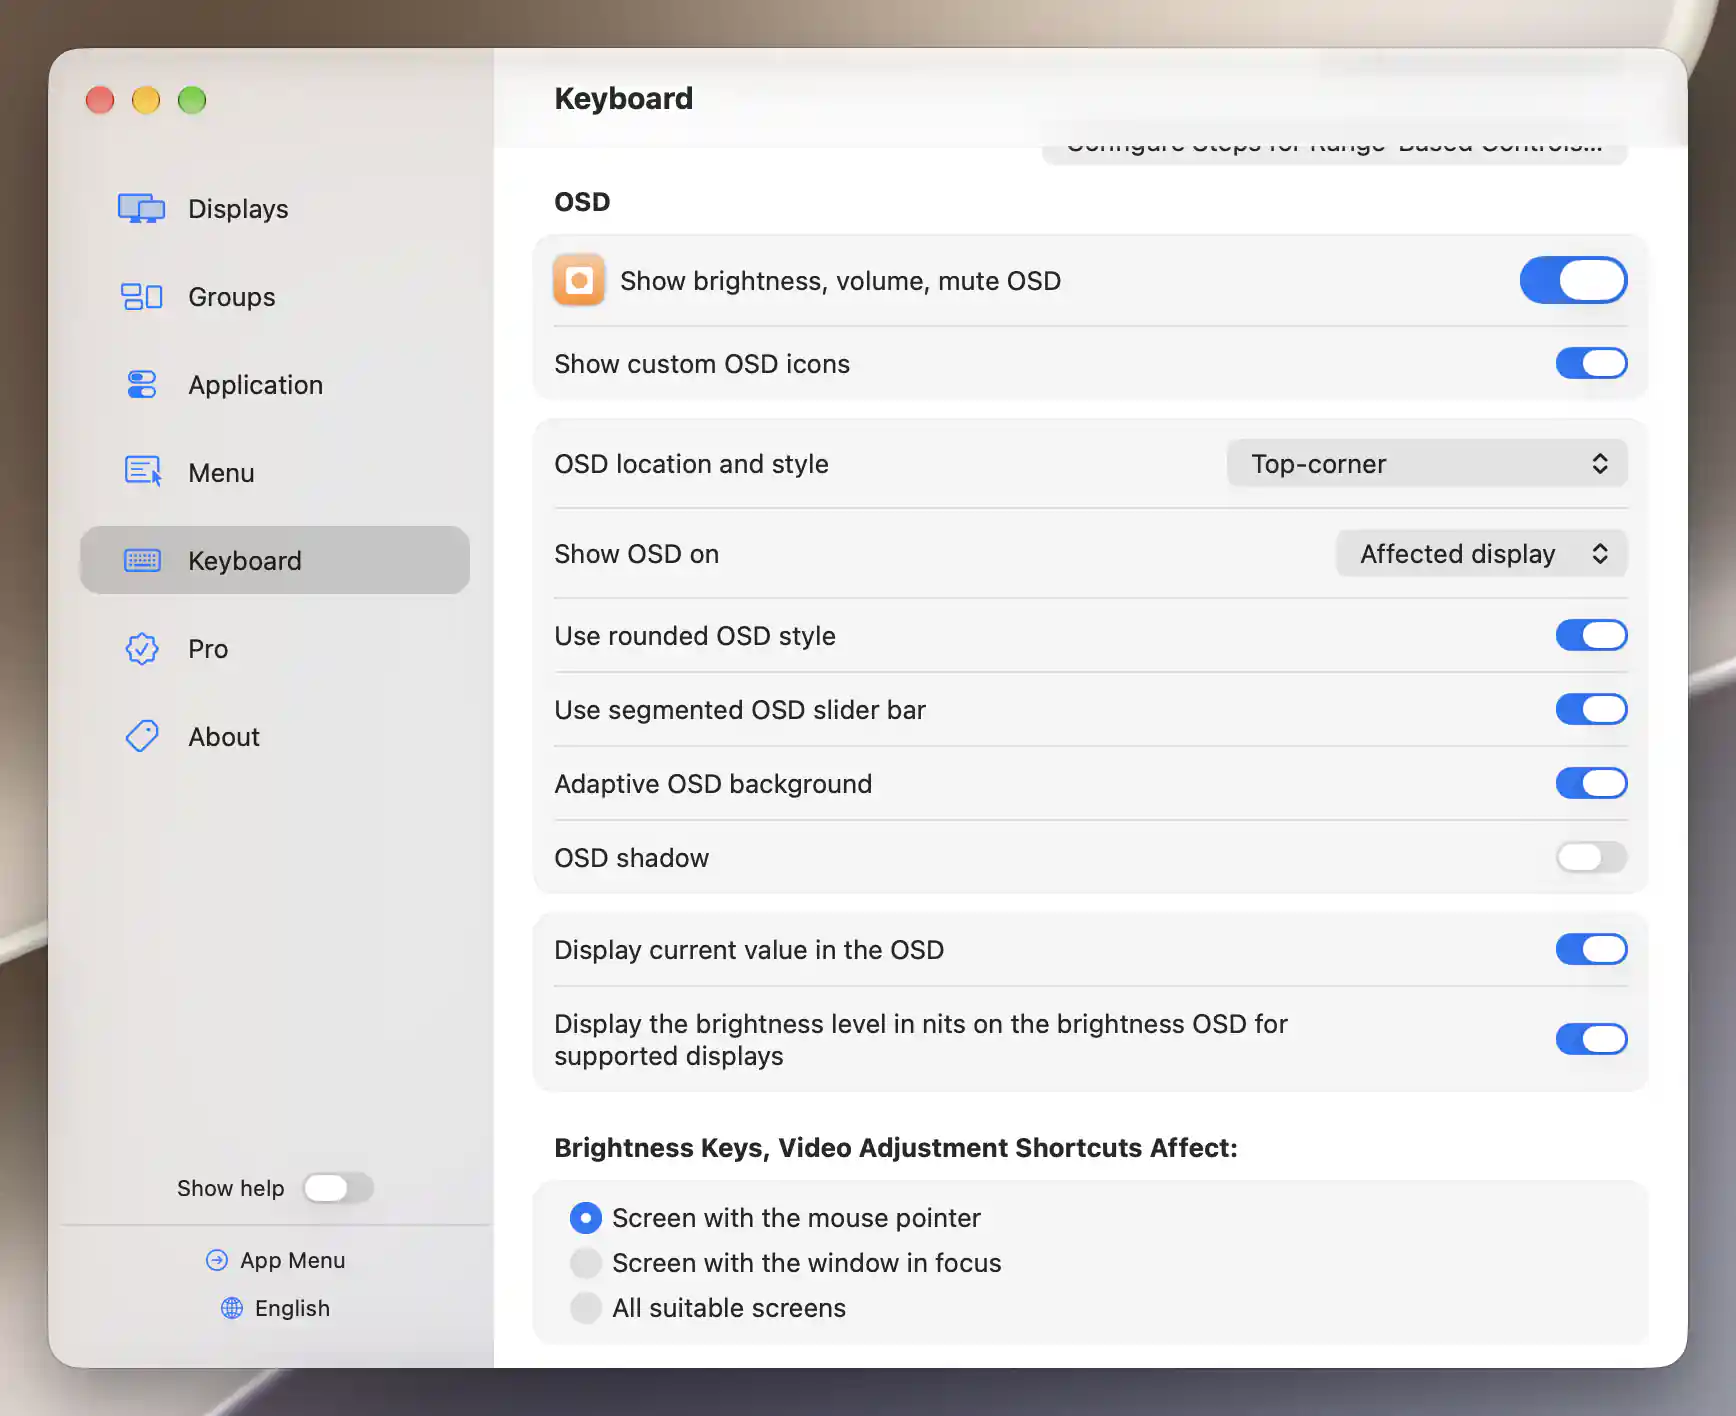Click the About tag icon in sidebar

click(x=142, y=736)
